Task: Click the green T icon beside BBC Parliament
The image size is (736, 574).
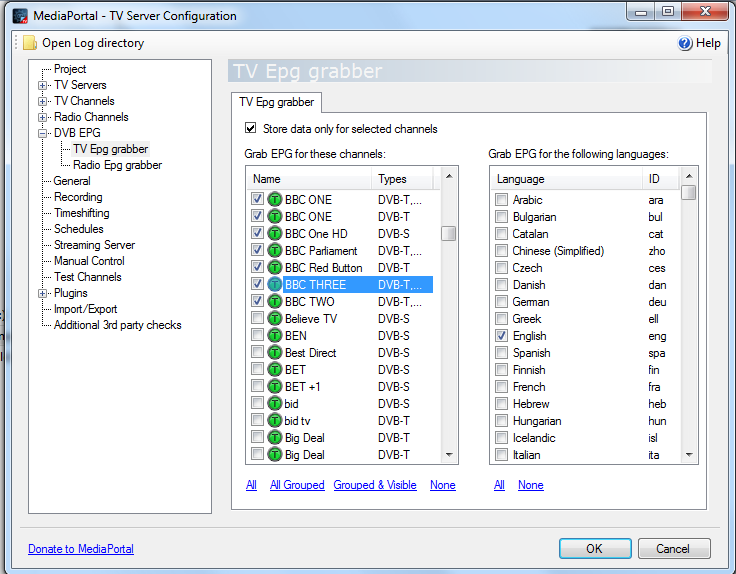Action: 274,251
